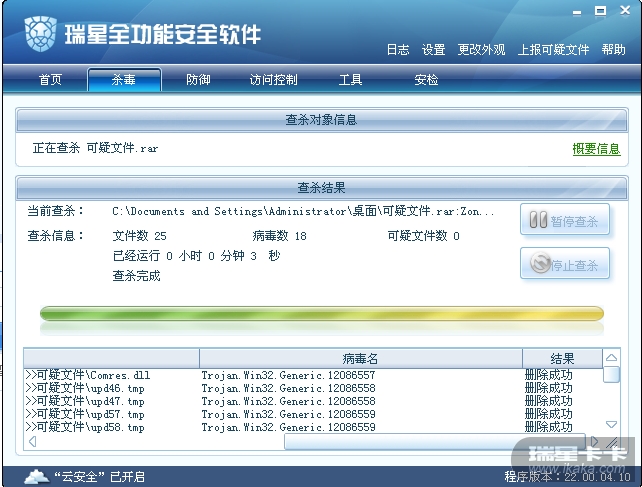642x487 pixels.
Task: Open the 日志 menu link
Action: tap(398, 50)
